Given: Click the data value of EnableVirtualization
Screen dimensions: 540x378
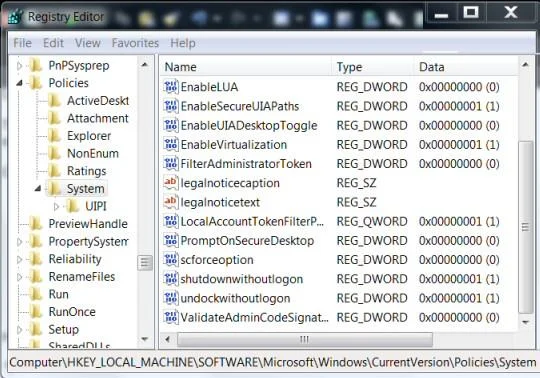Looking at the screenshot, I should coord(459,145).
